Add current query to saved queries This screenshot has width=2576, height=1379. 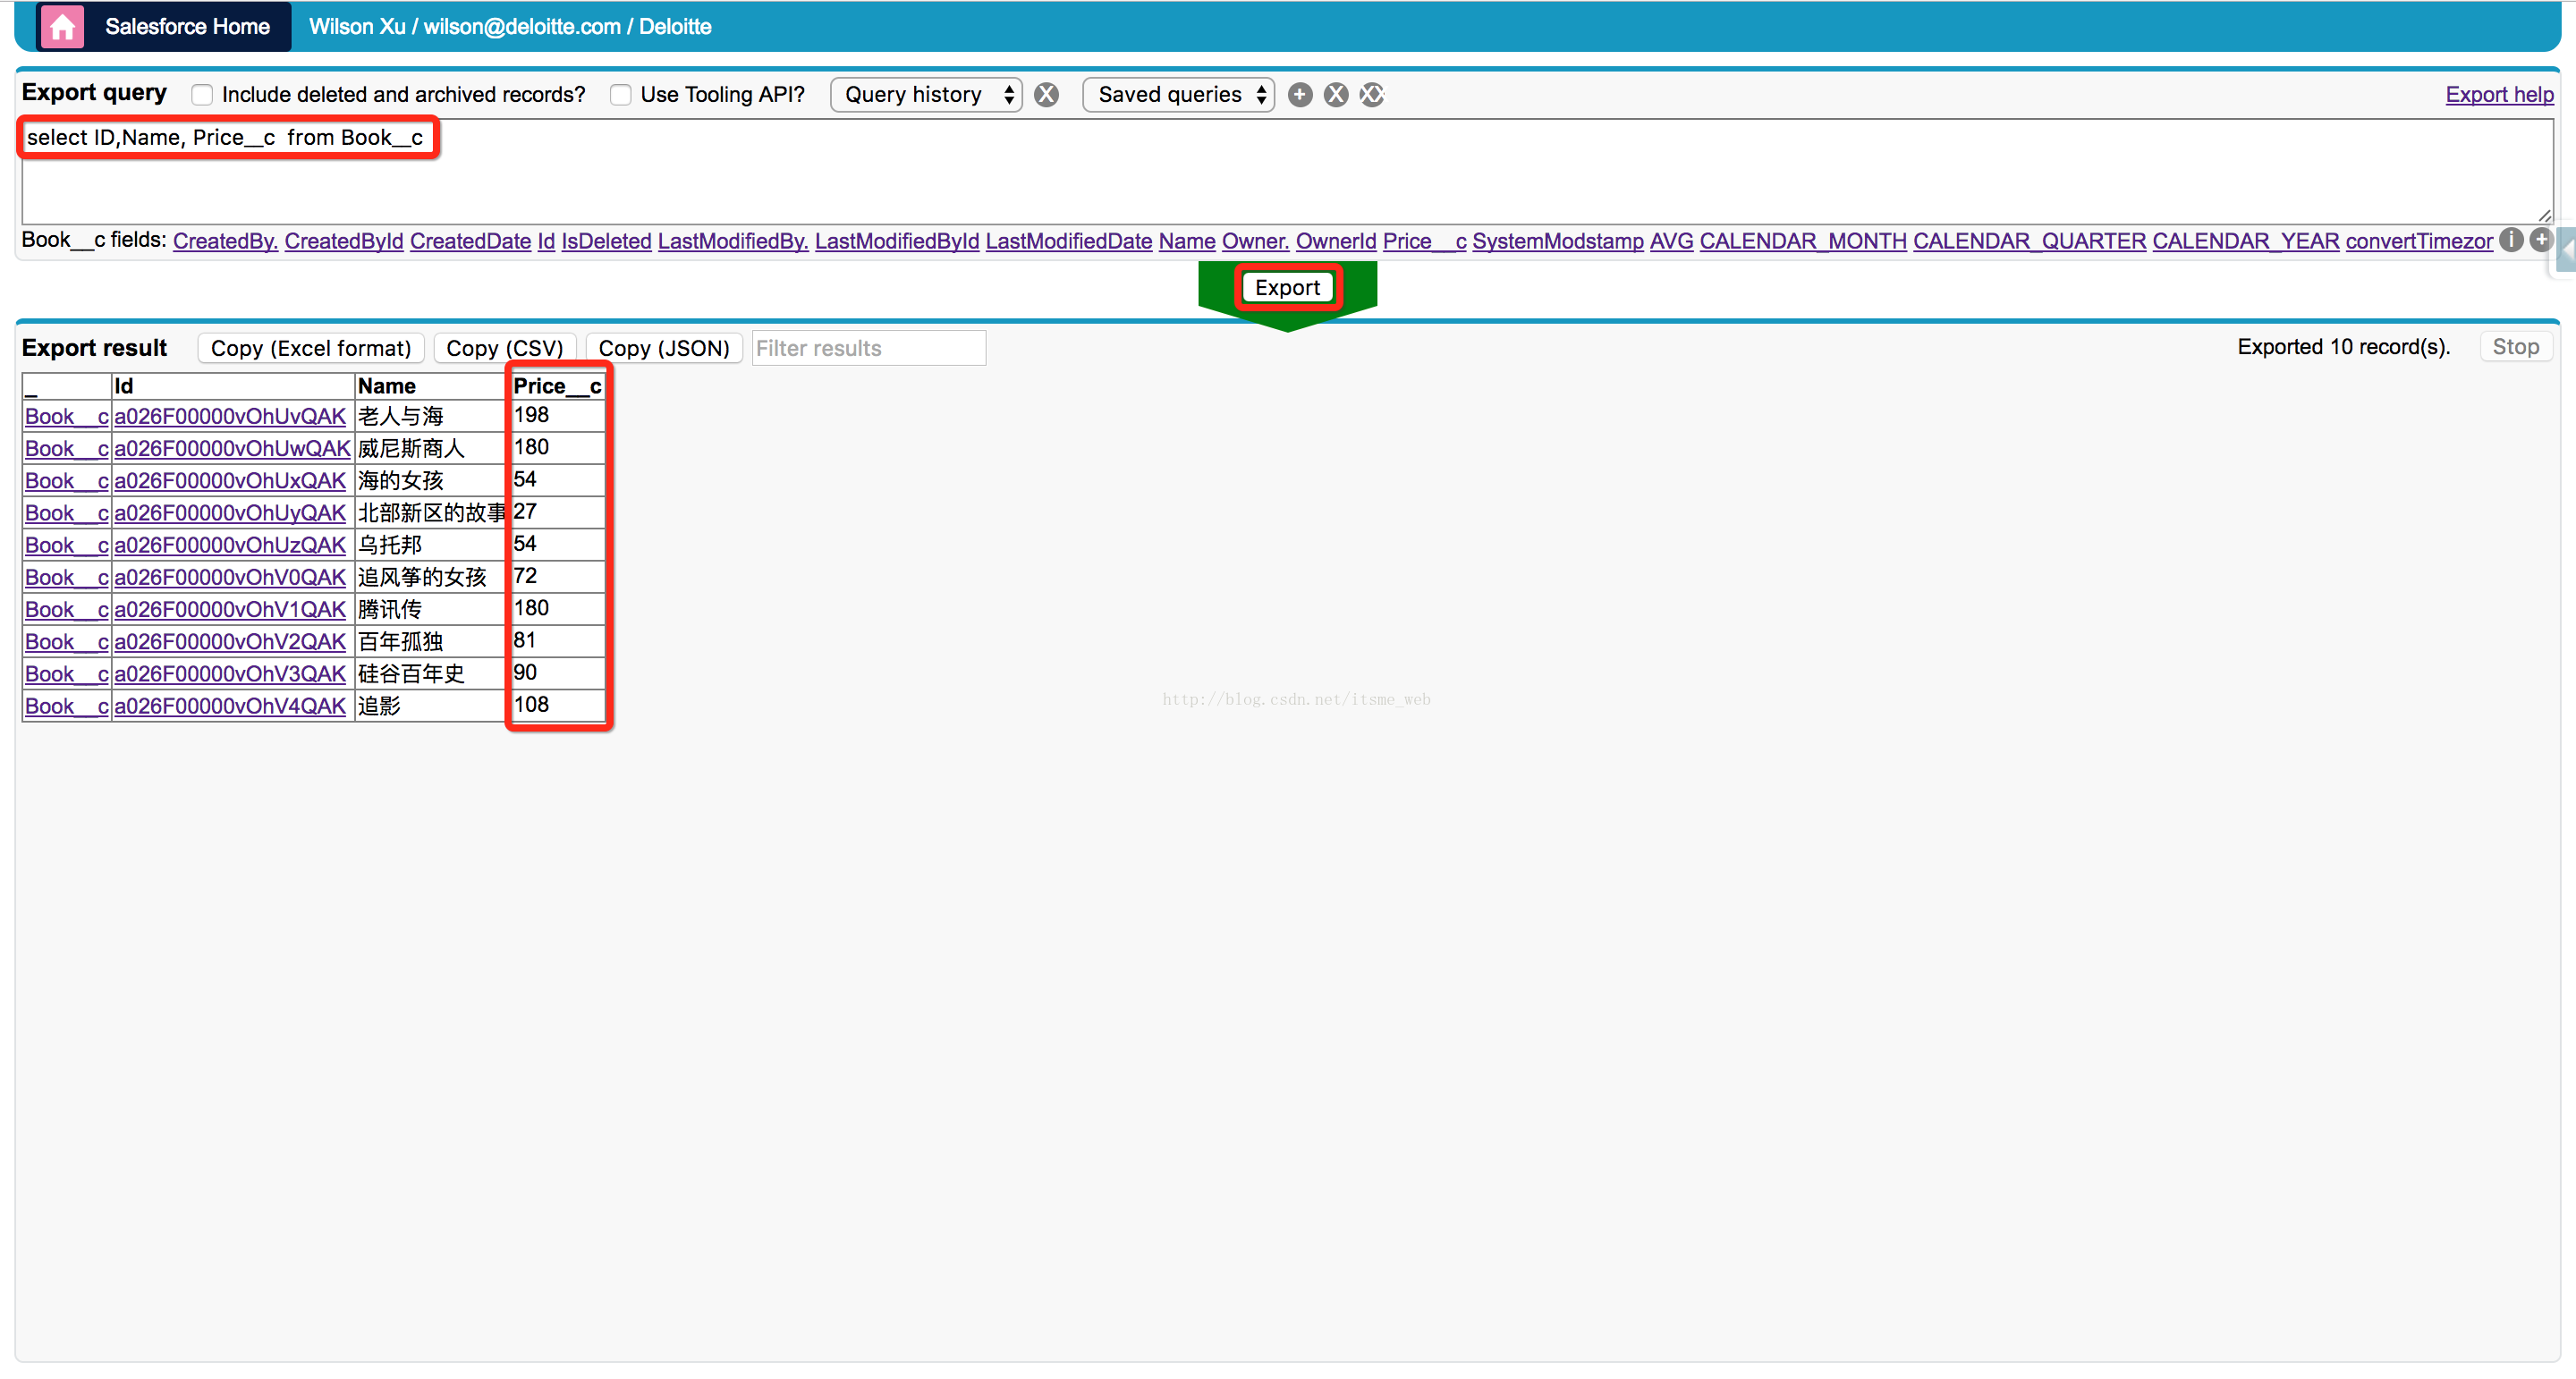click(x=1299, y=95)
